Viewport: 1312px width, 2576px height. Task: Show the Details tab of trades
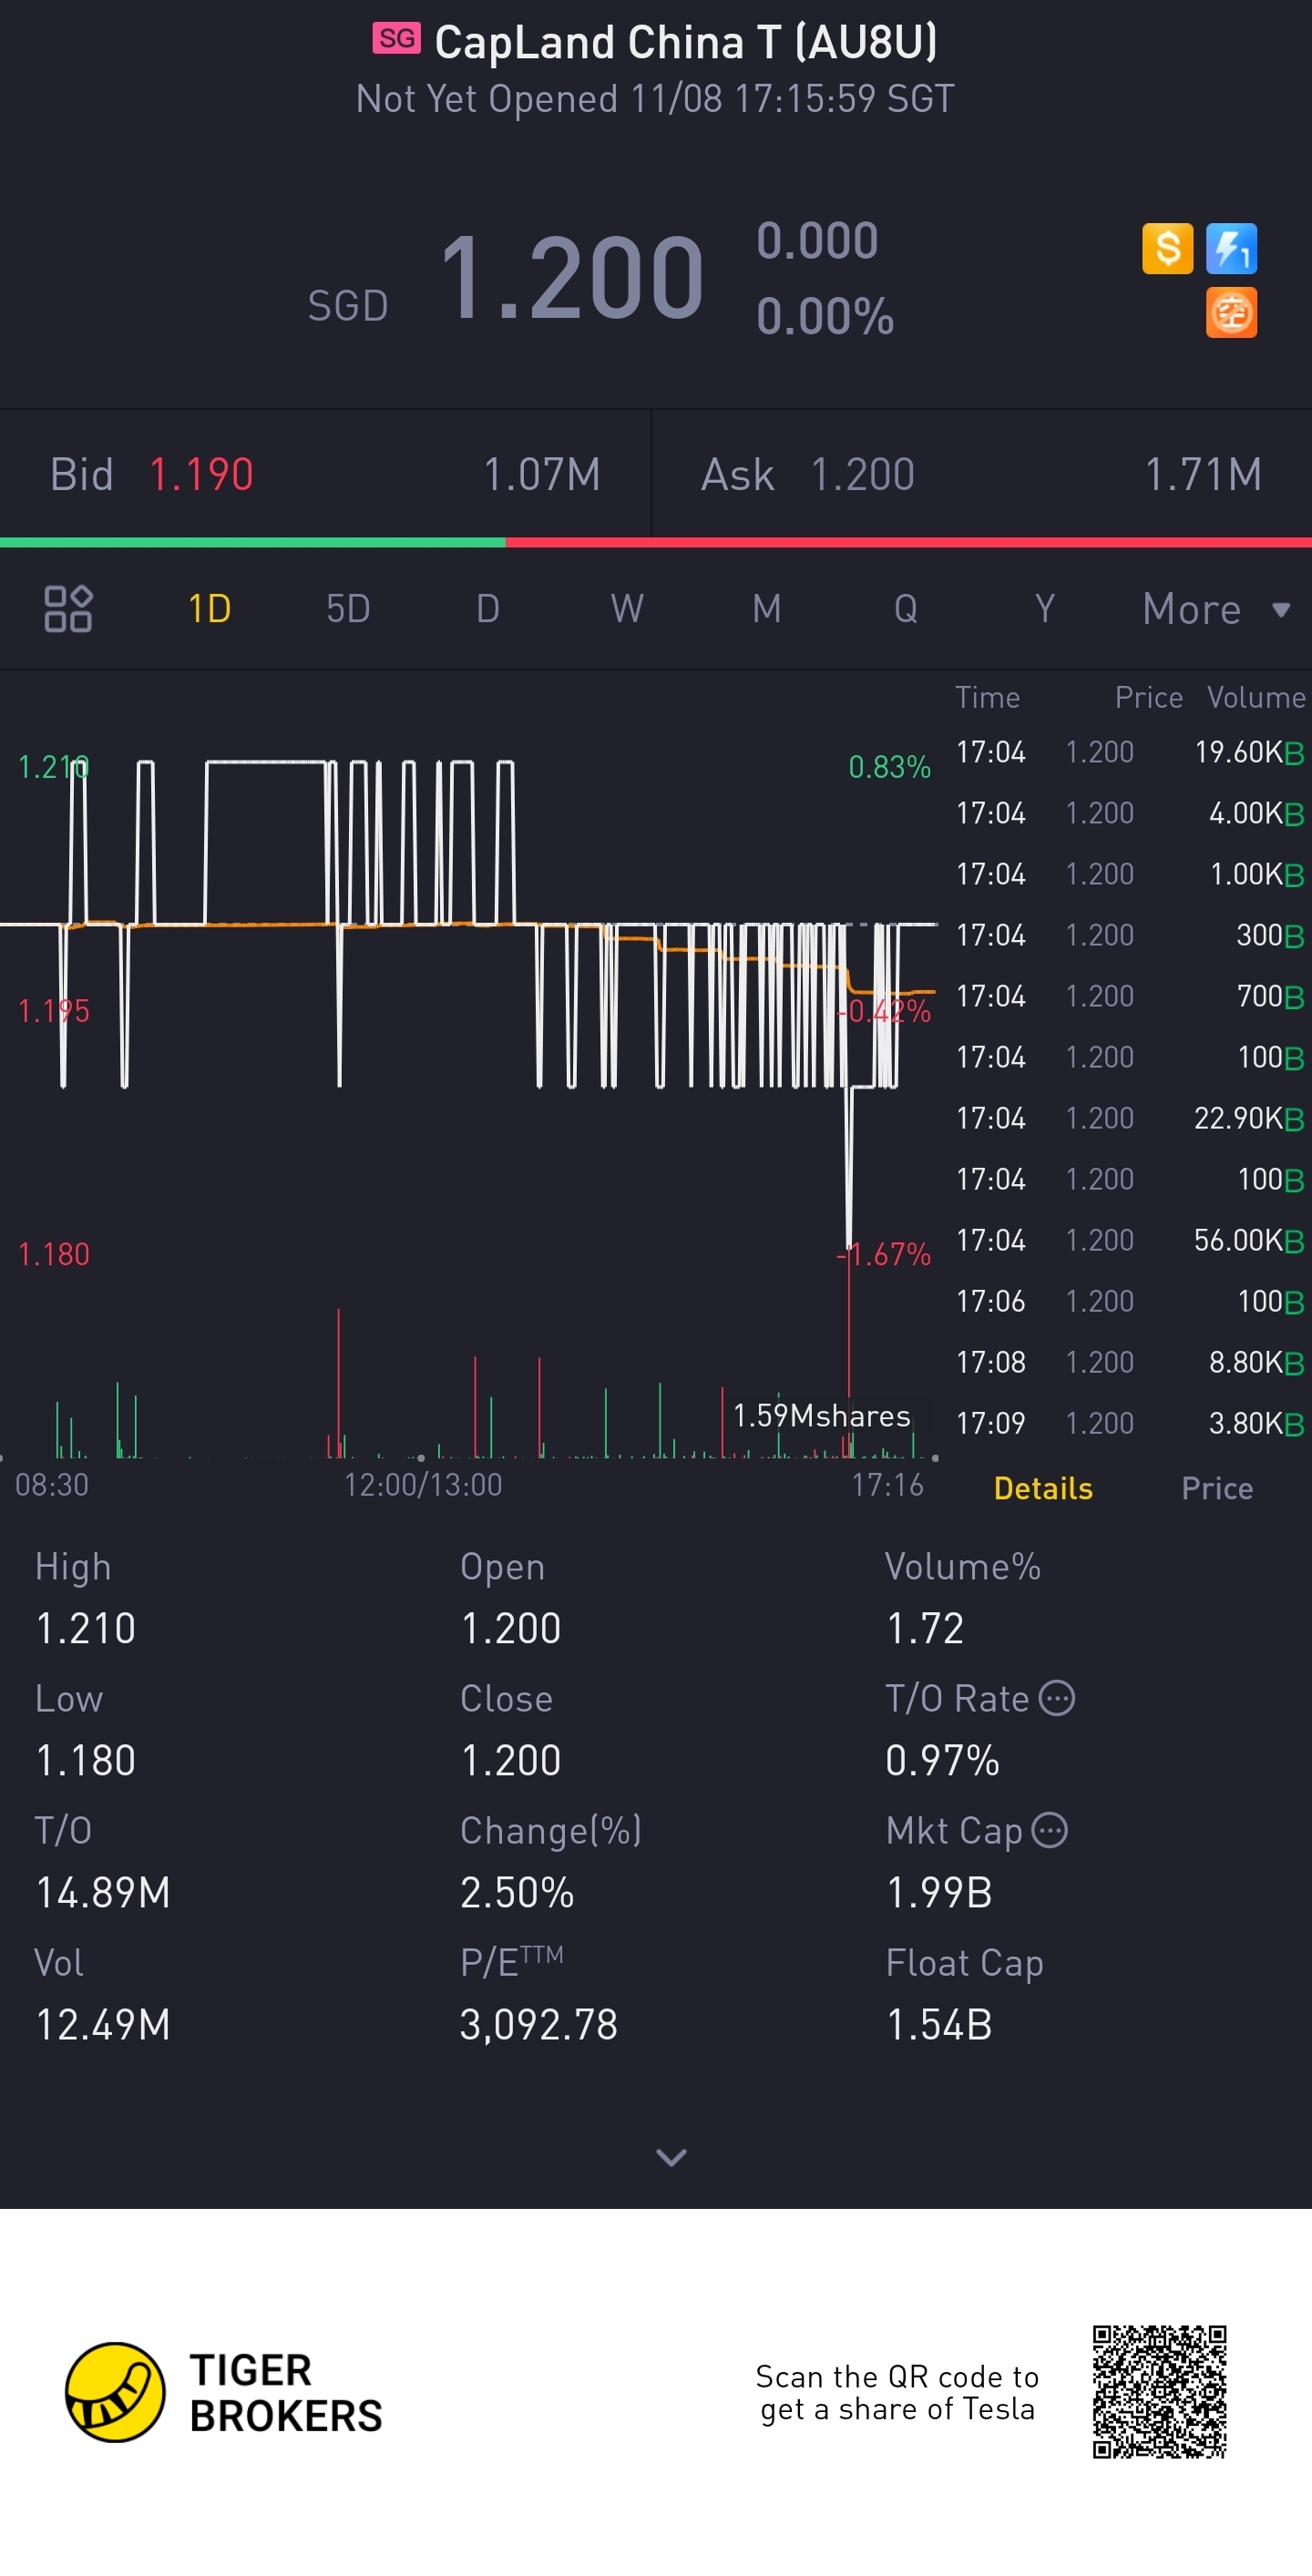tap(1043, 1488)
